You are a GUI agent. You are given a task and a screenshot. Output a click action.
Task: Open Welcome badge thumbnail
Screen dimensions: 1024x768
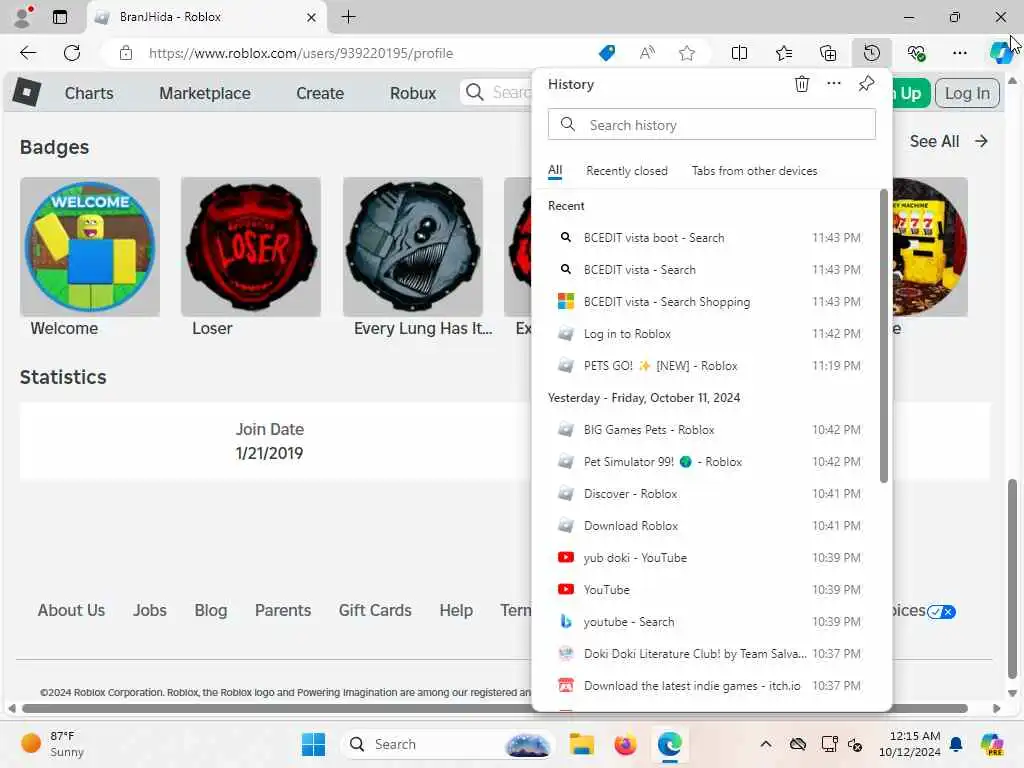[90, 247]
